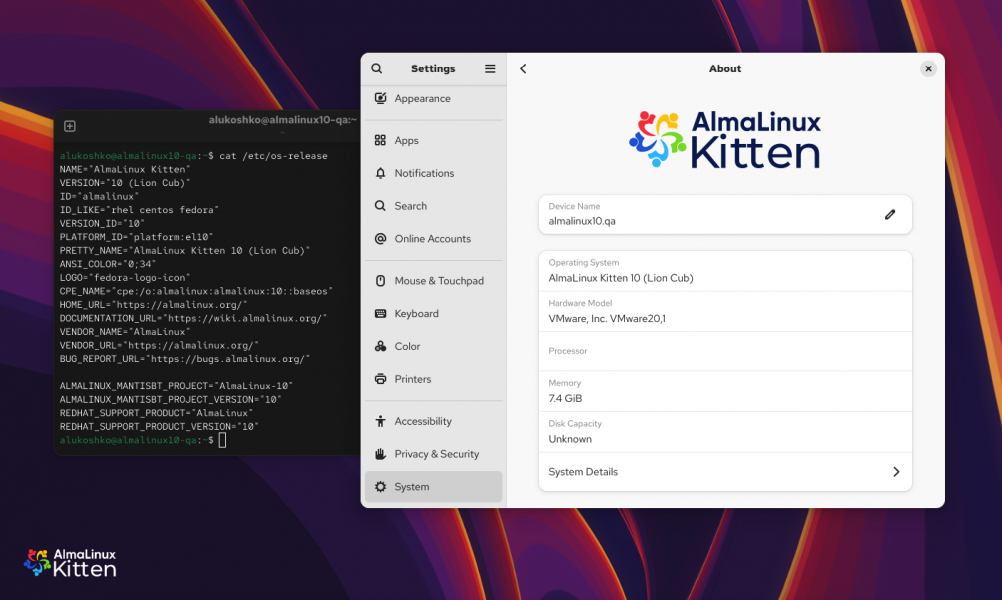Select the System sidebar entry

tap(433, 487)
